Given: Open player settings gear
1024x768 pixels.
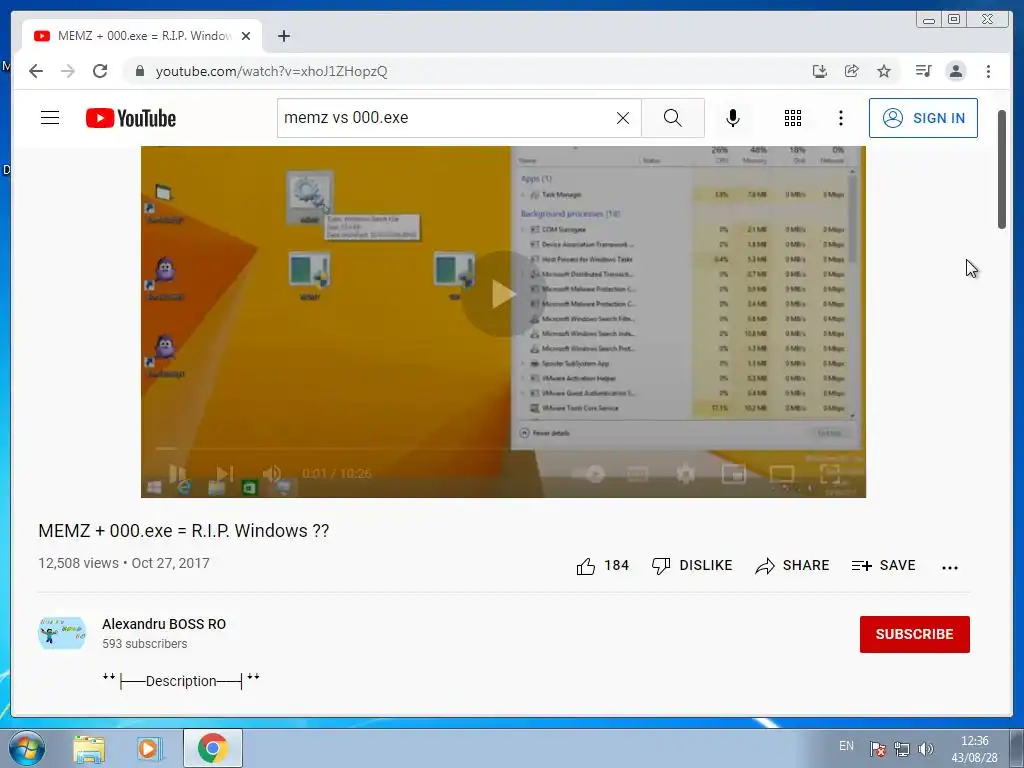Looking at the screenshot, I should (686, 473).
